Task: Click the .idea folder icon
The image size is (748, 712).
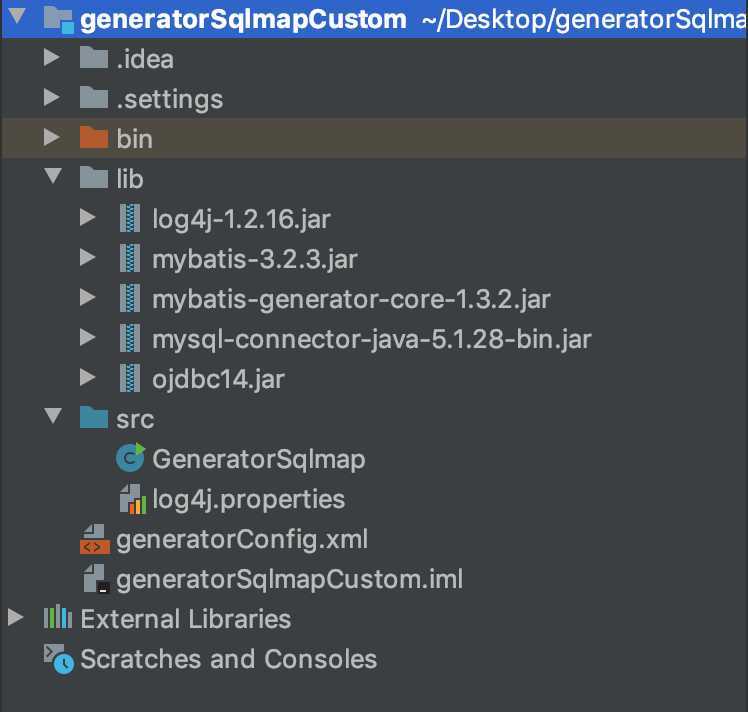Action: click(x=94, y=57)
